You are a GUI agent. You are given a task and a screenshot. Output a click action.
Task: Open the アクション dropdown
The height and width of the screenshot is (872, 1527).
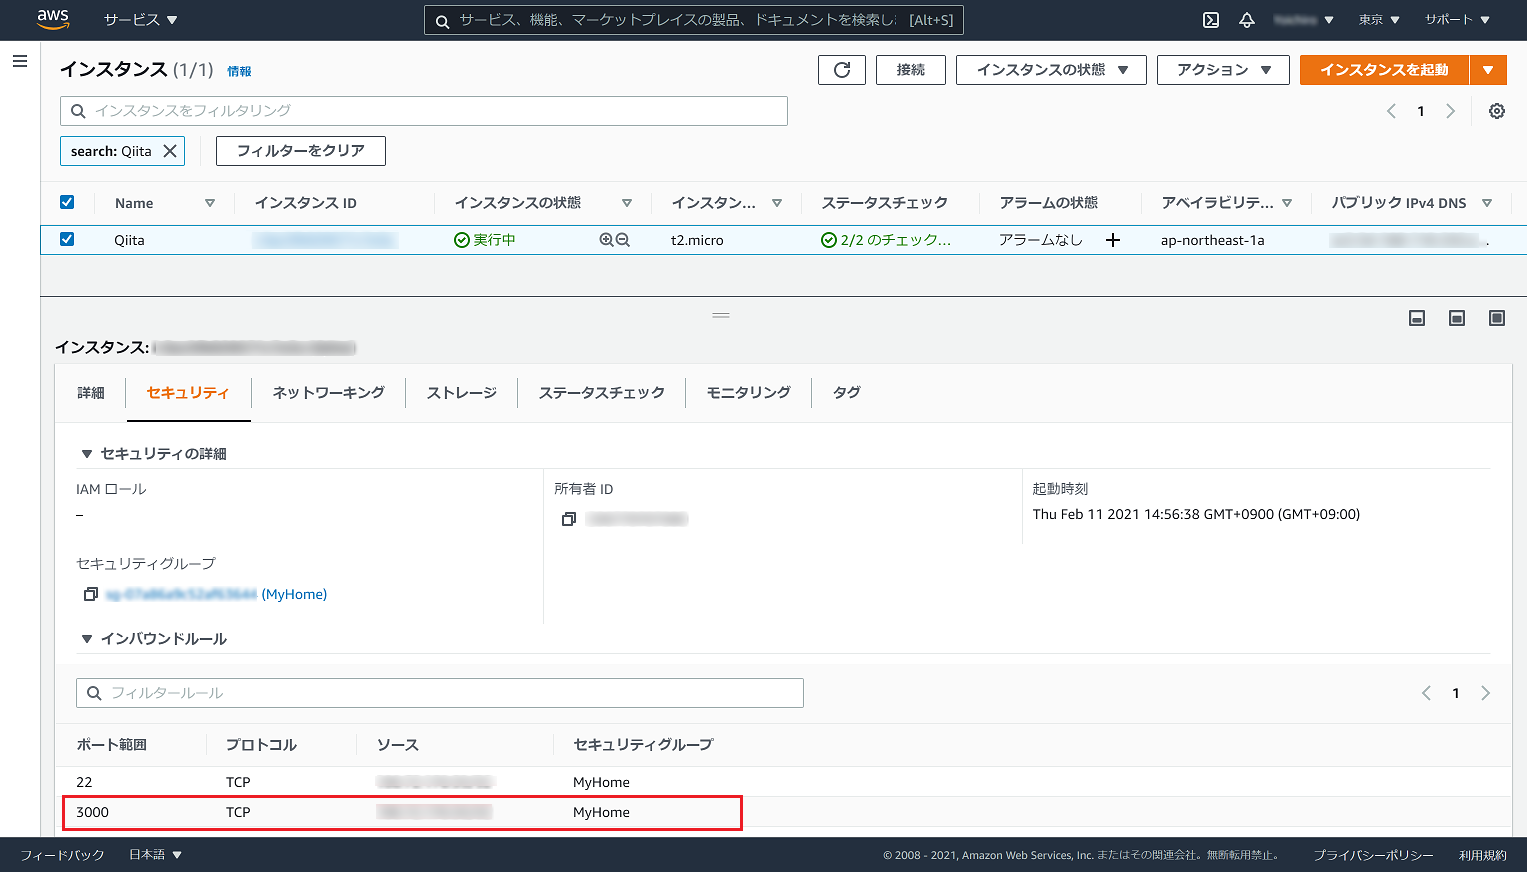pos(1223,70)
